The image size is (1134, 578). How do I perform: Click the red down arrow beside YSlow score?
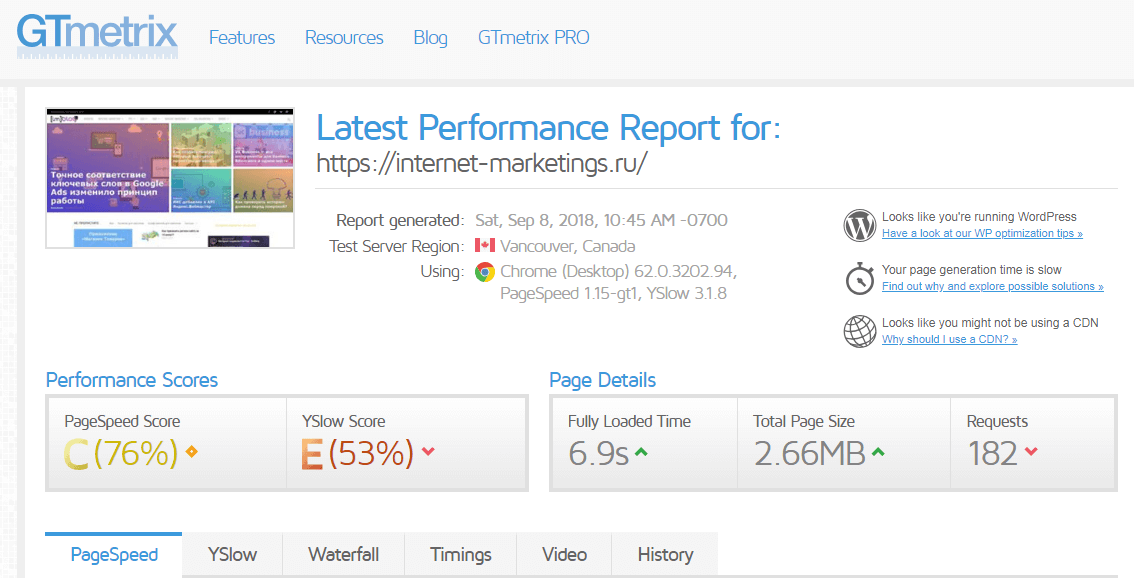point(428,452)
